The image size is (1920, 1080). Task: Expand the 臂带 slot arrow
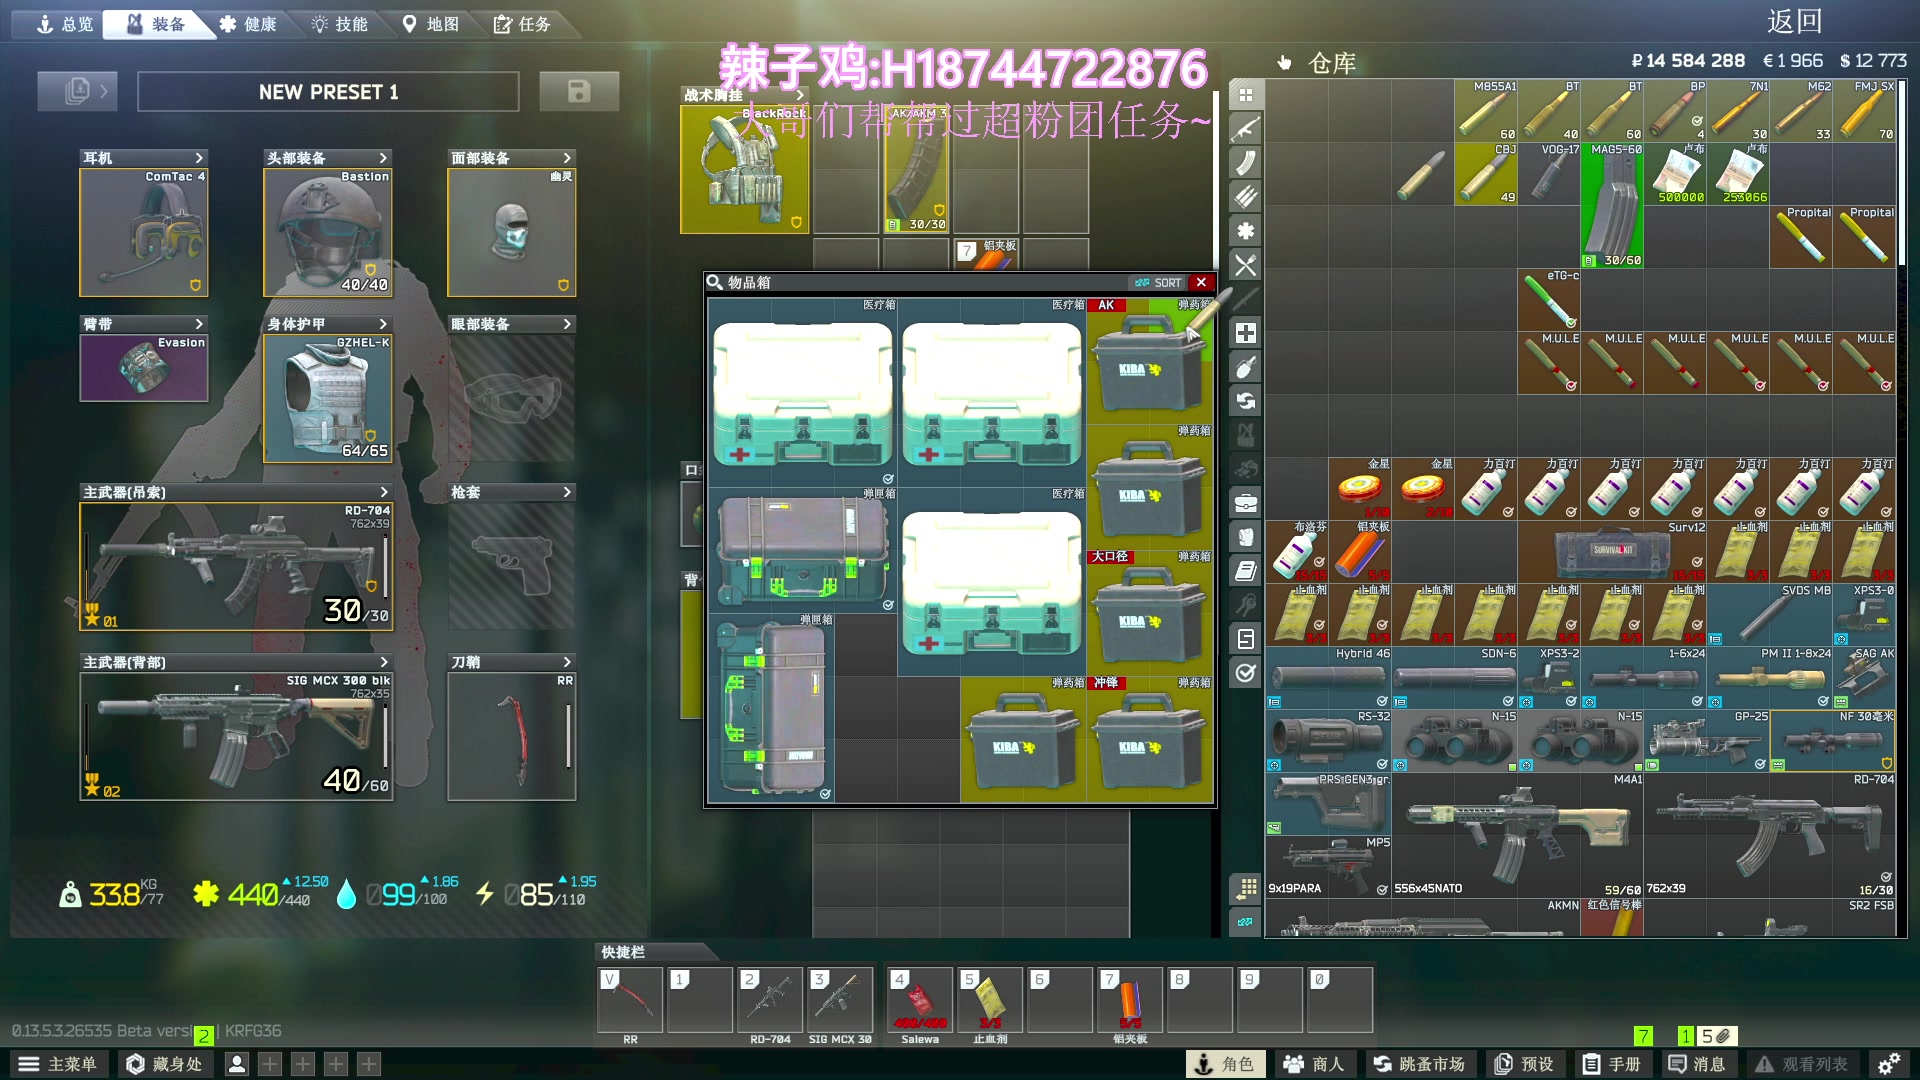coord(199,324)
